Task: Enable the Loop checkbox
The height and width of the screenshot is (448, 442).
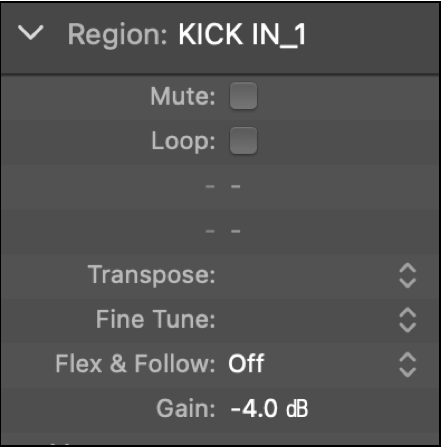Action: click(243, 140)
